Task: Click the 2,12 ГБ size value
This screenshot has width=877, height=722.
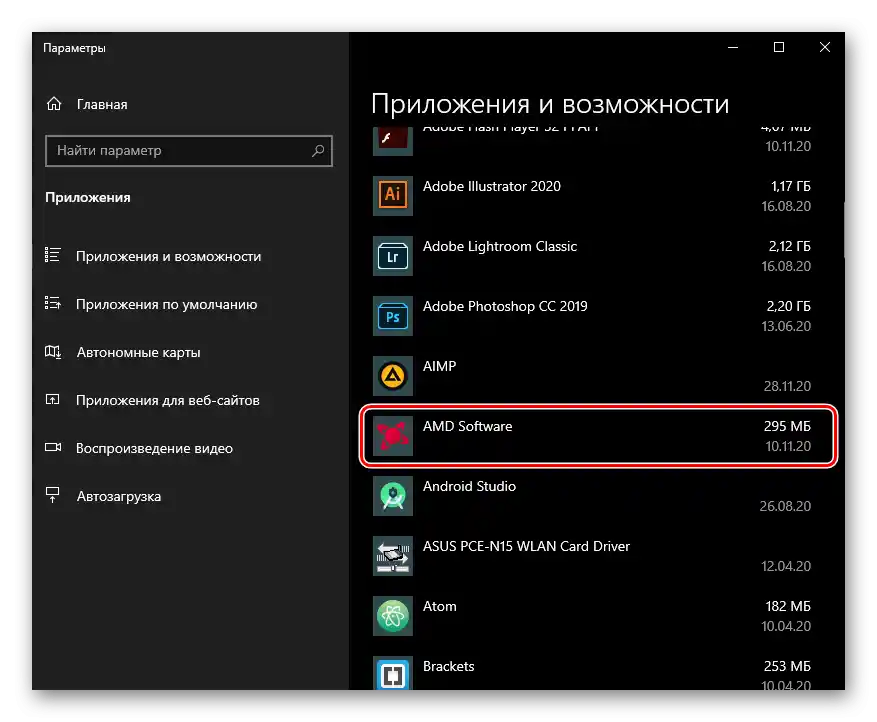Action: tap(789, 246)
